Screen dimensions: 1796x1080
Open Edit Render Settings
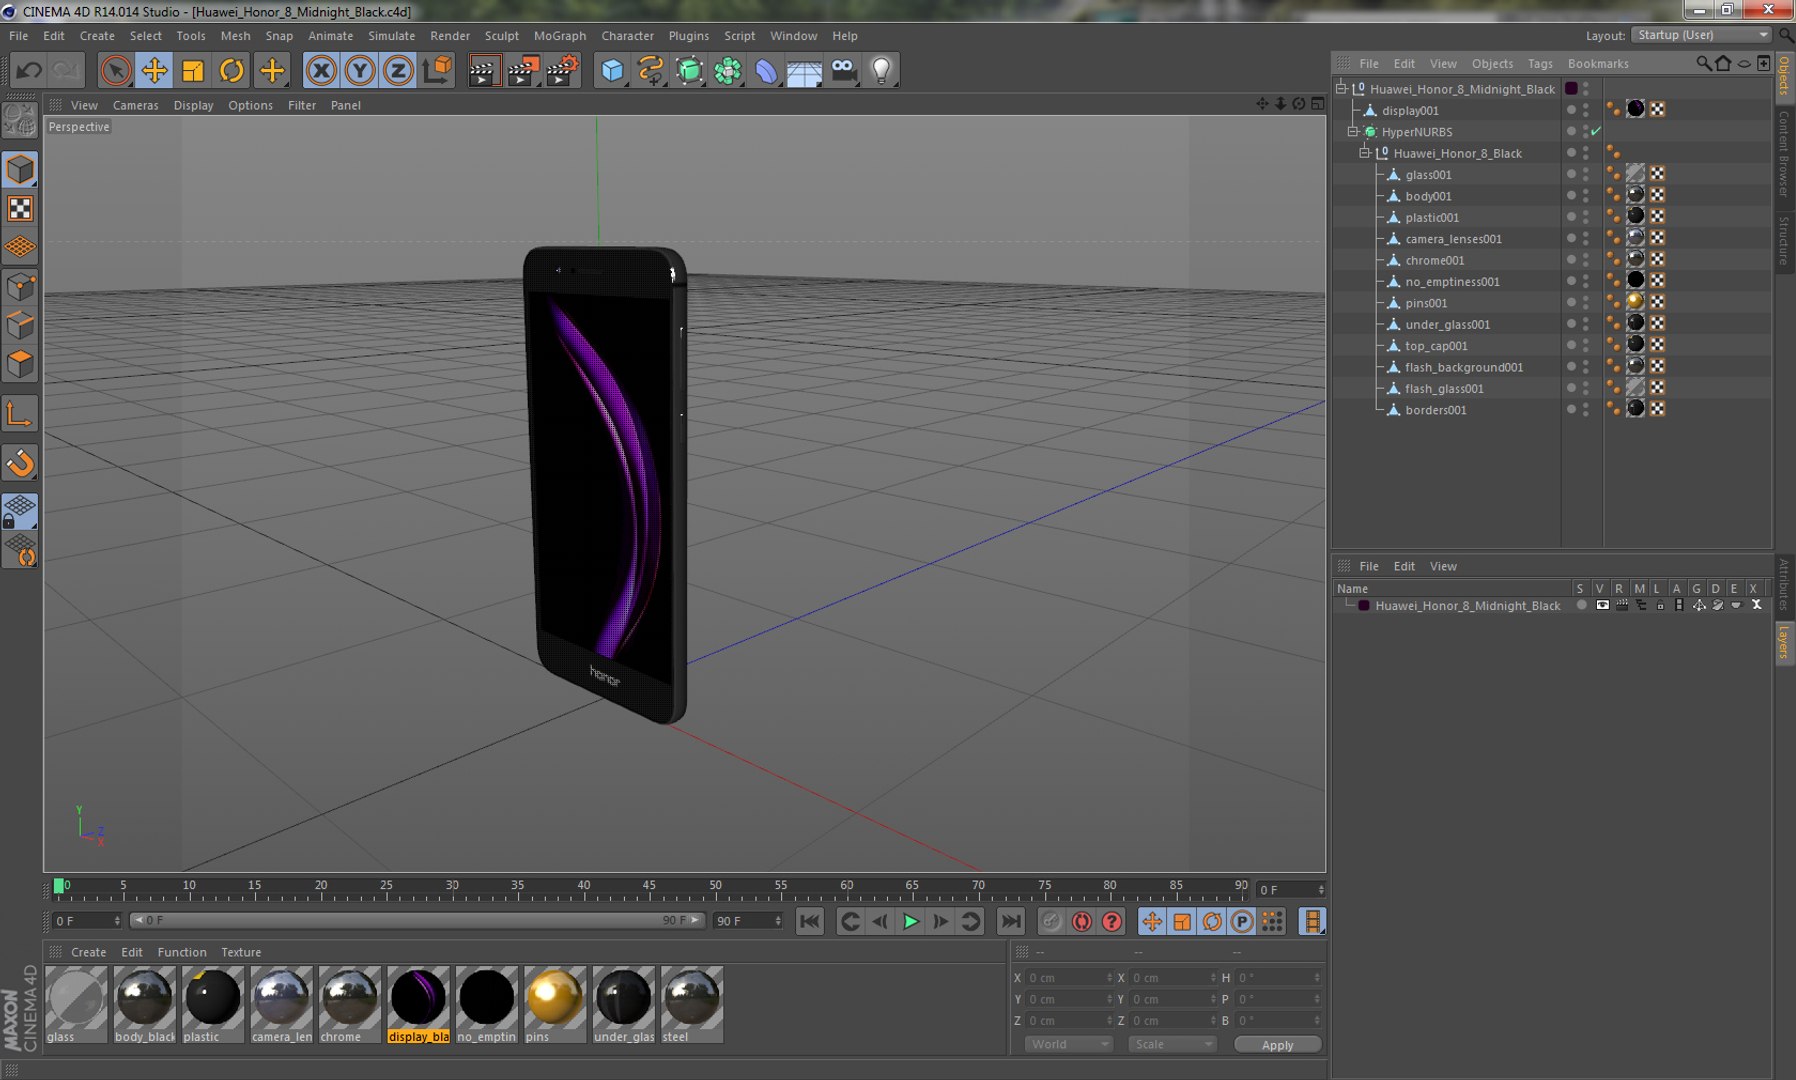[x=562, y=71]
